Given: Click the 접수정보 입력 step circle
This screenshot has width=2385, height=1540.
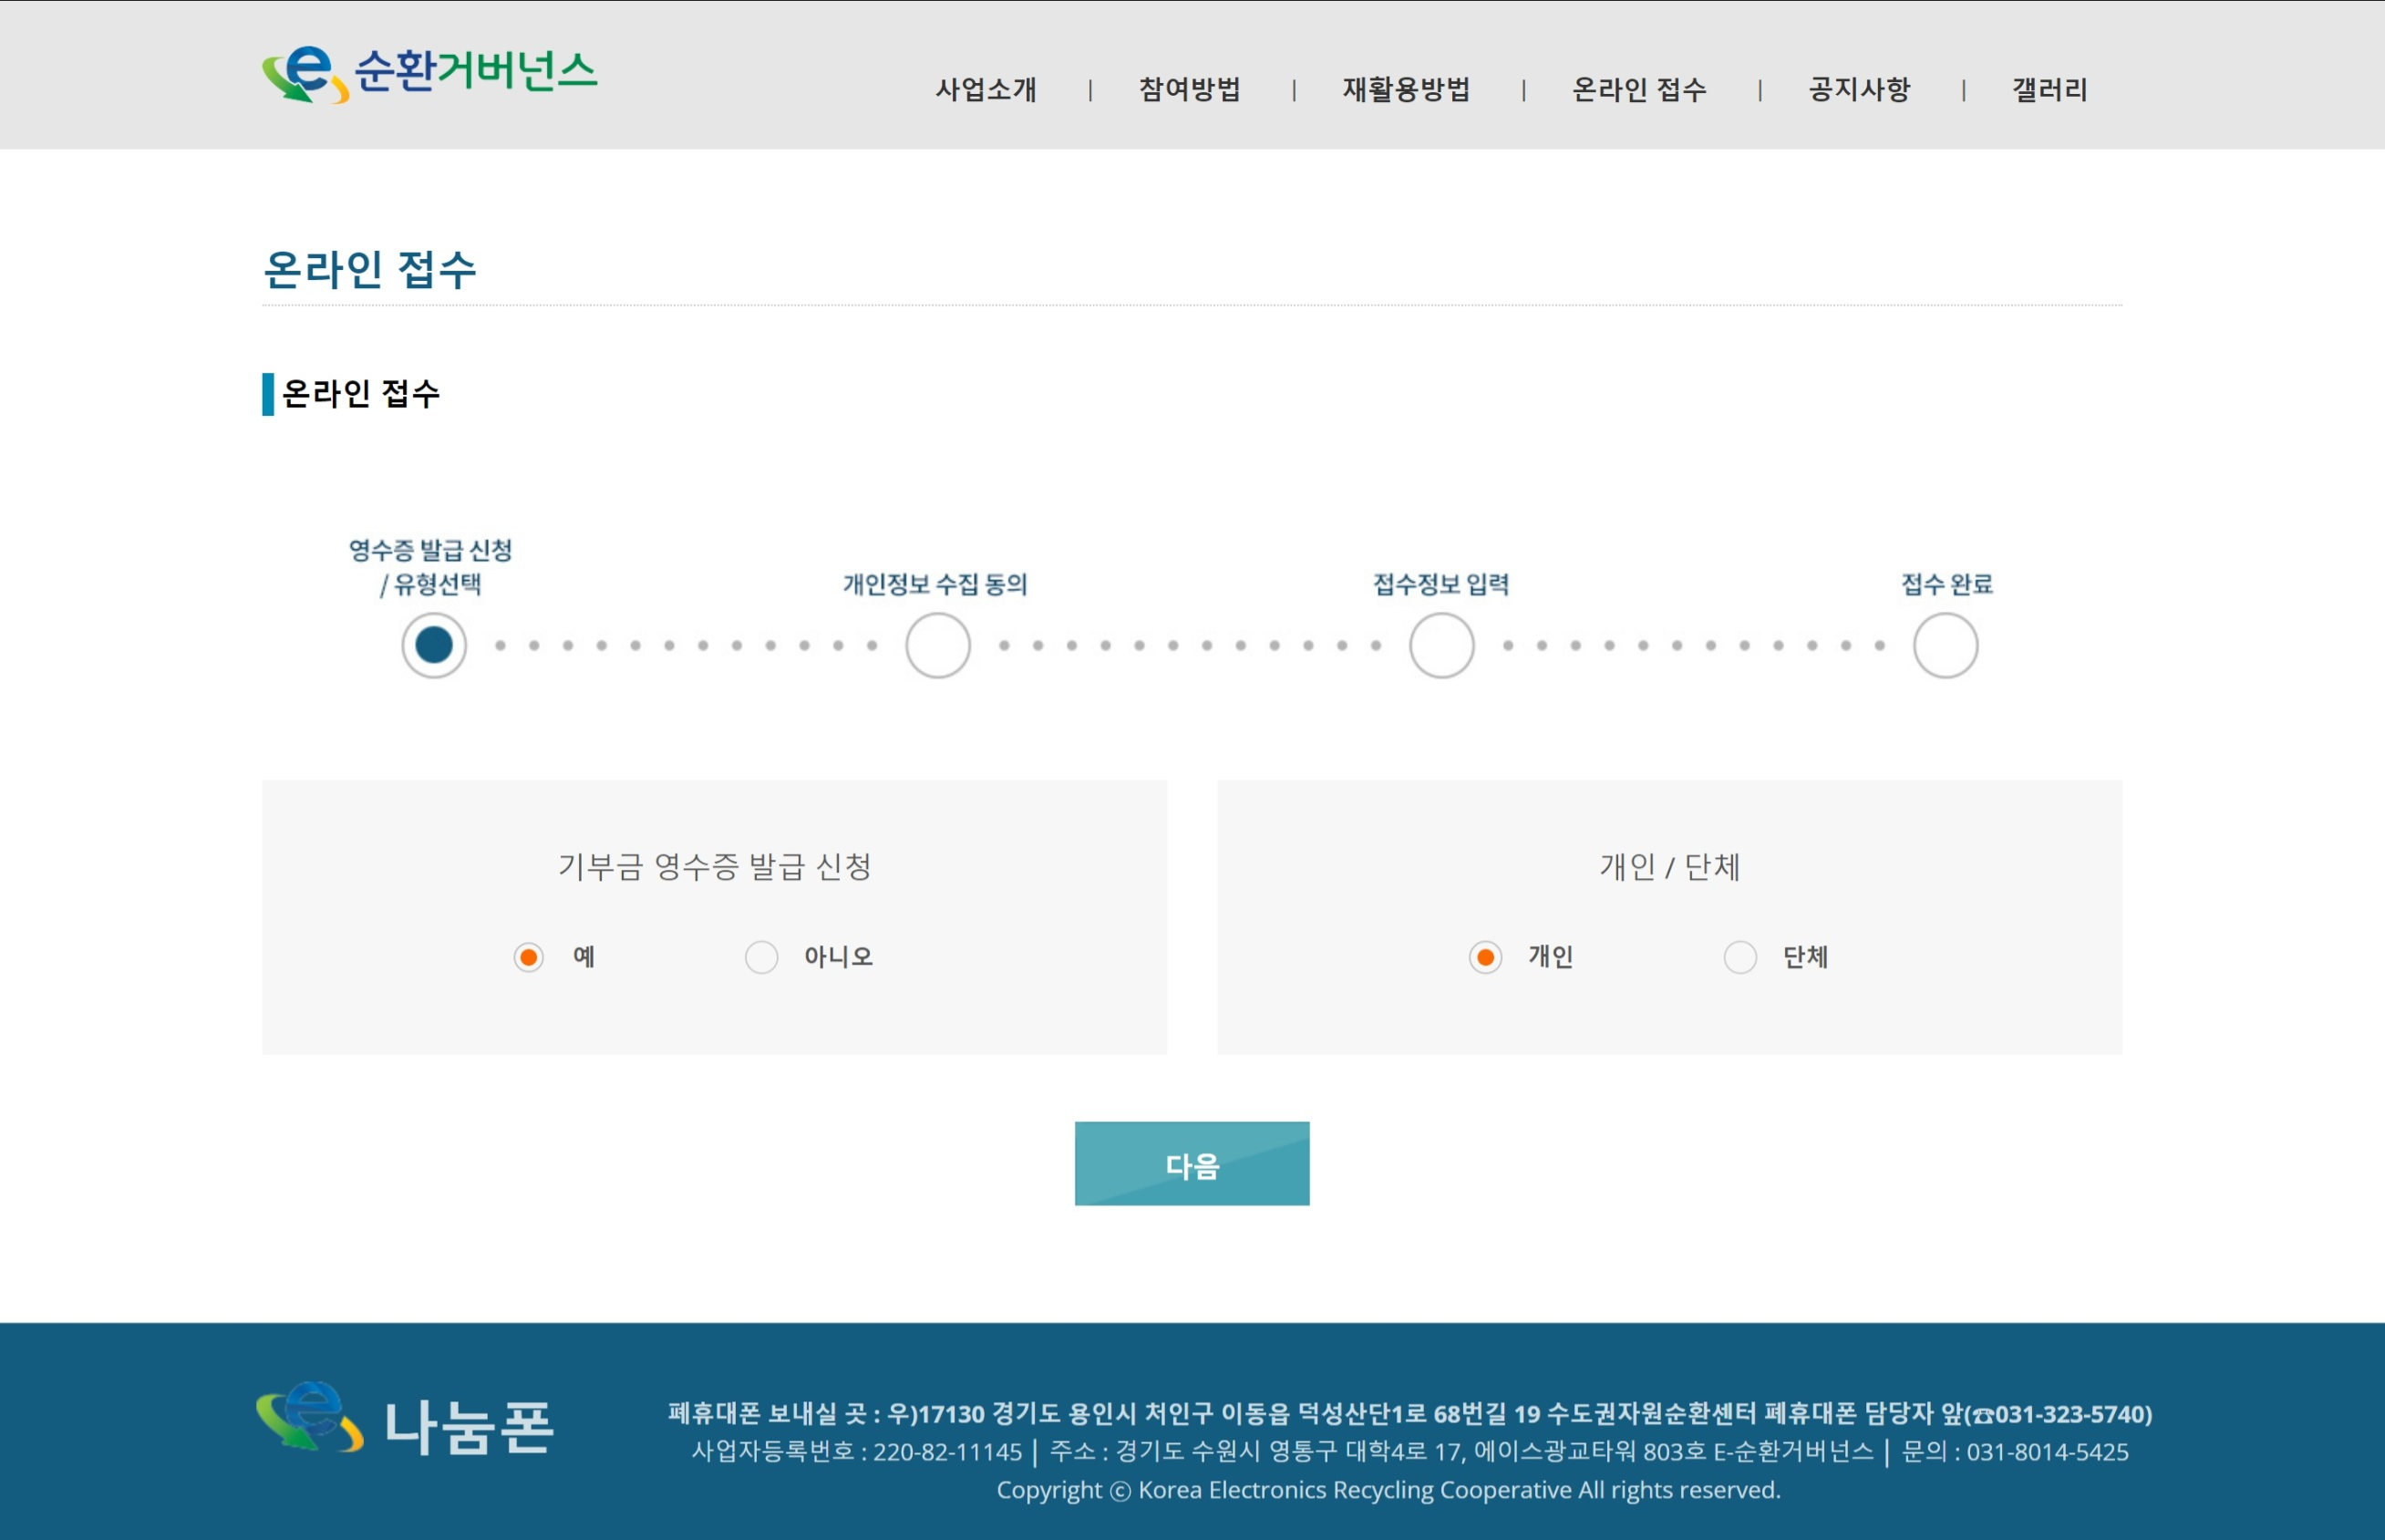Looking at the screenshot, I should [1441, 645].
